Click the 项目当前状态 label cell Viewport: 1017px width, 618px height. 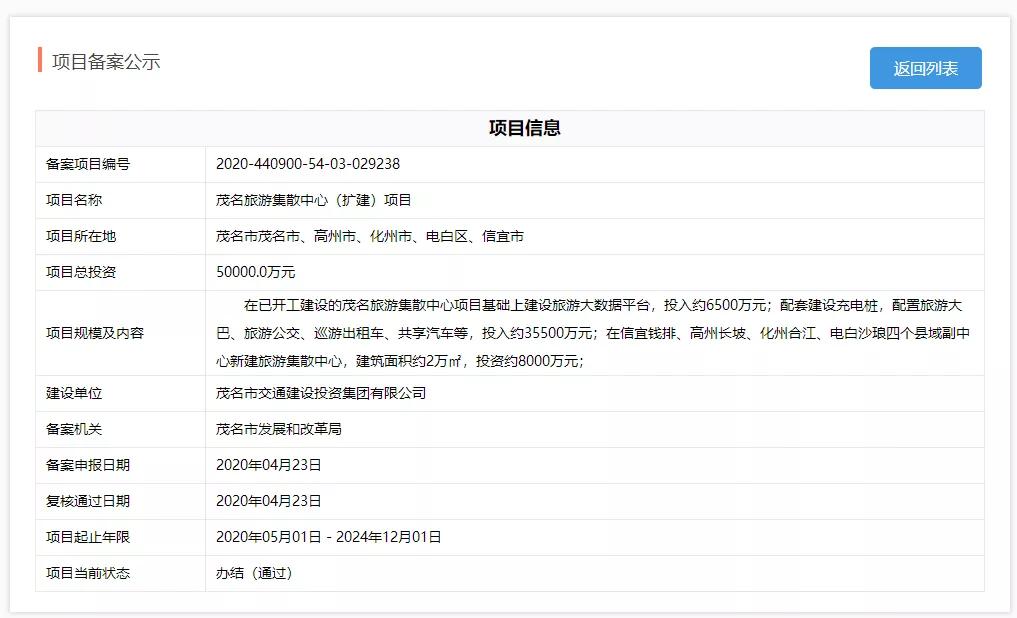click(121, 573)
